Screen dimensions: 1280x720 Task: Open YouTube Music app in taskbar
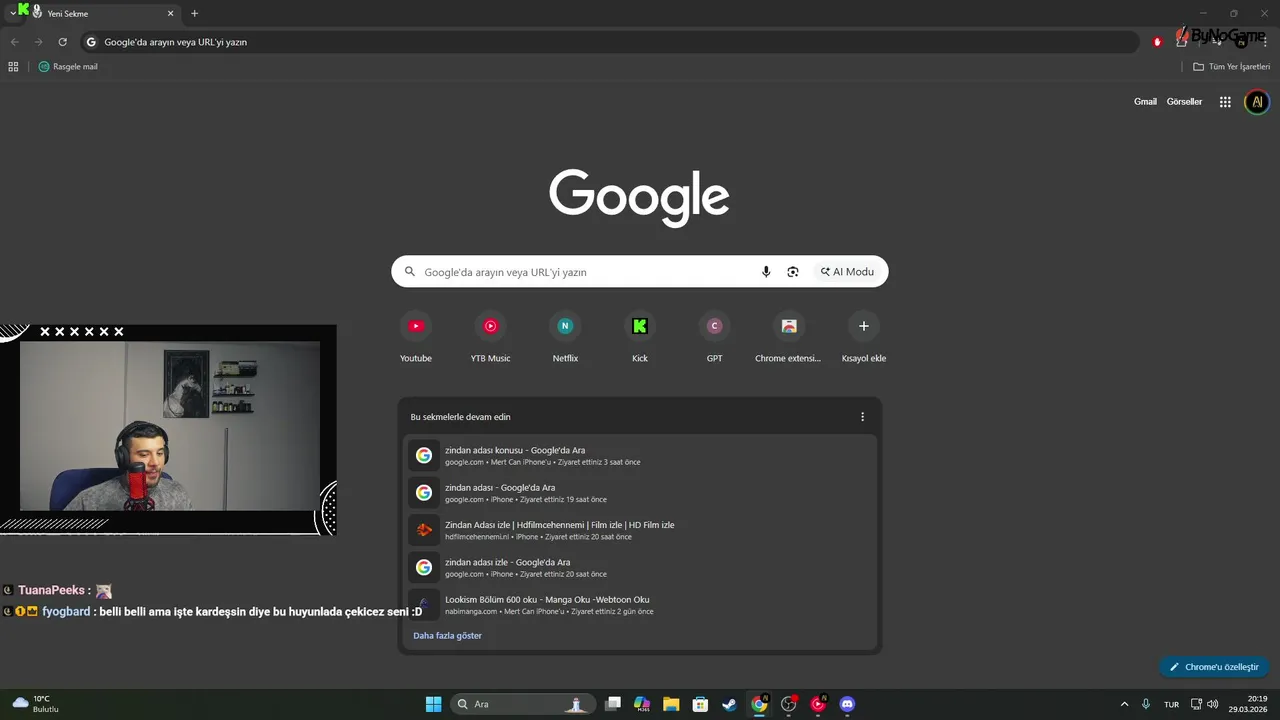point(819,704)
